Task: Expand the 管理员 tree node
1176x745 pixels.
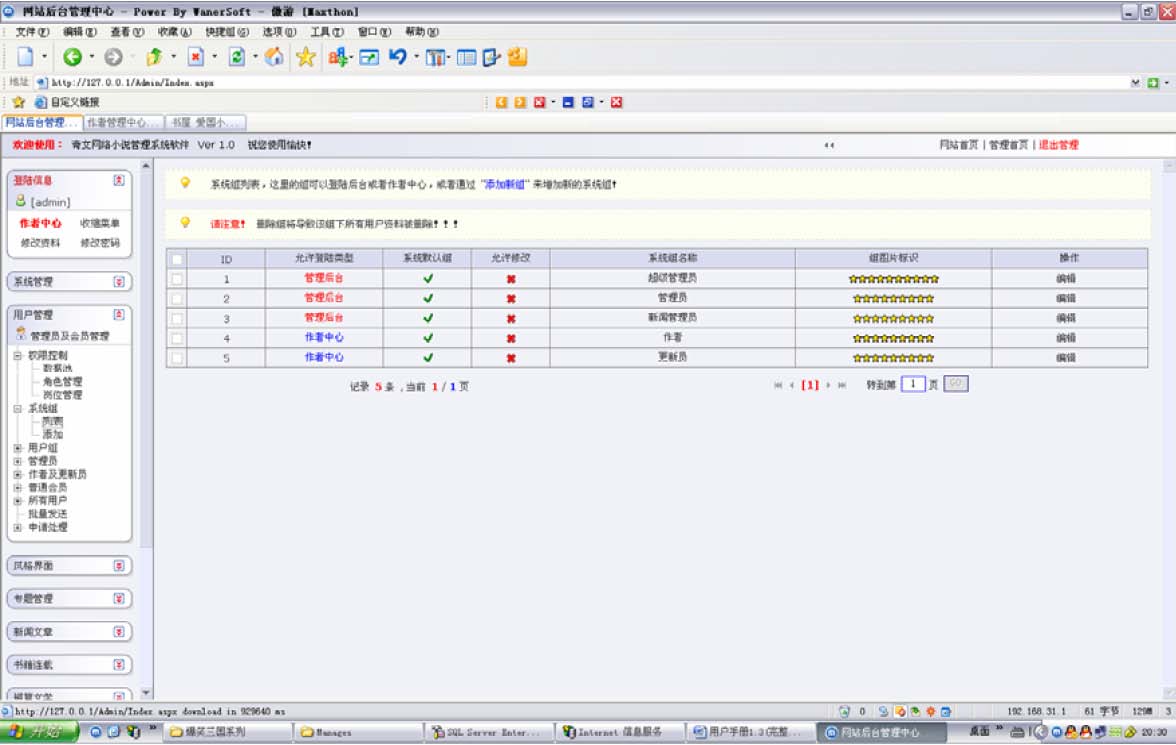Action: [x=17, y=461]
